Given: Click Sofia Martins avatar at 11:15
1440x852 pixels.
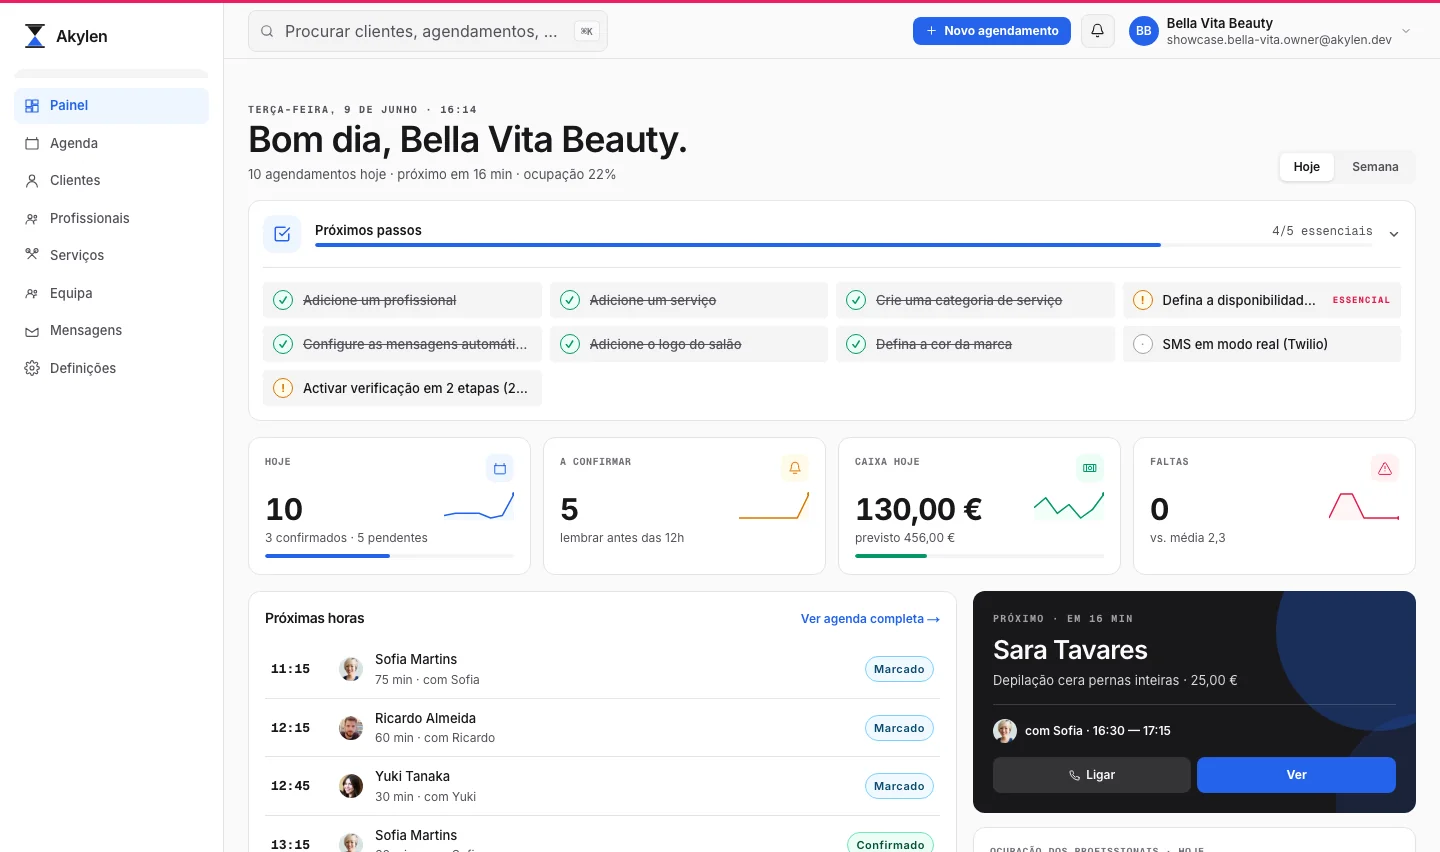Looking at the screenshot, I should pyautogui.click(x=351, y=669).
